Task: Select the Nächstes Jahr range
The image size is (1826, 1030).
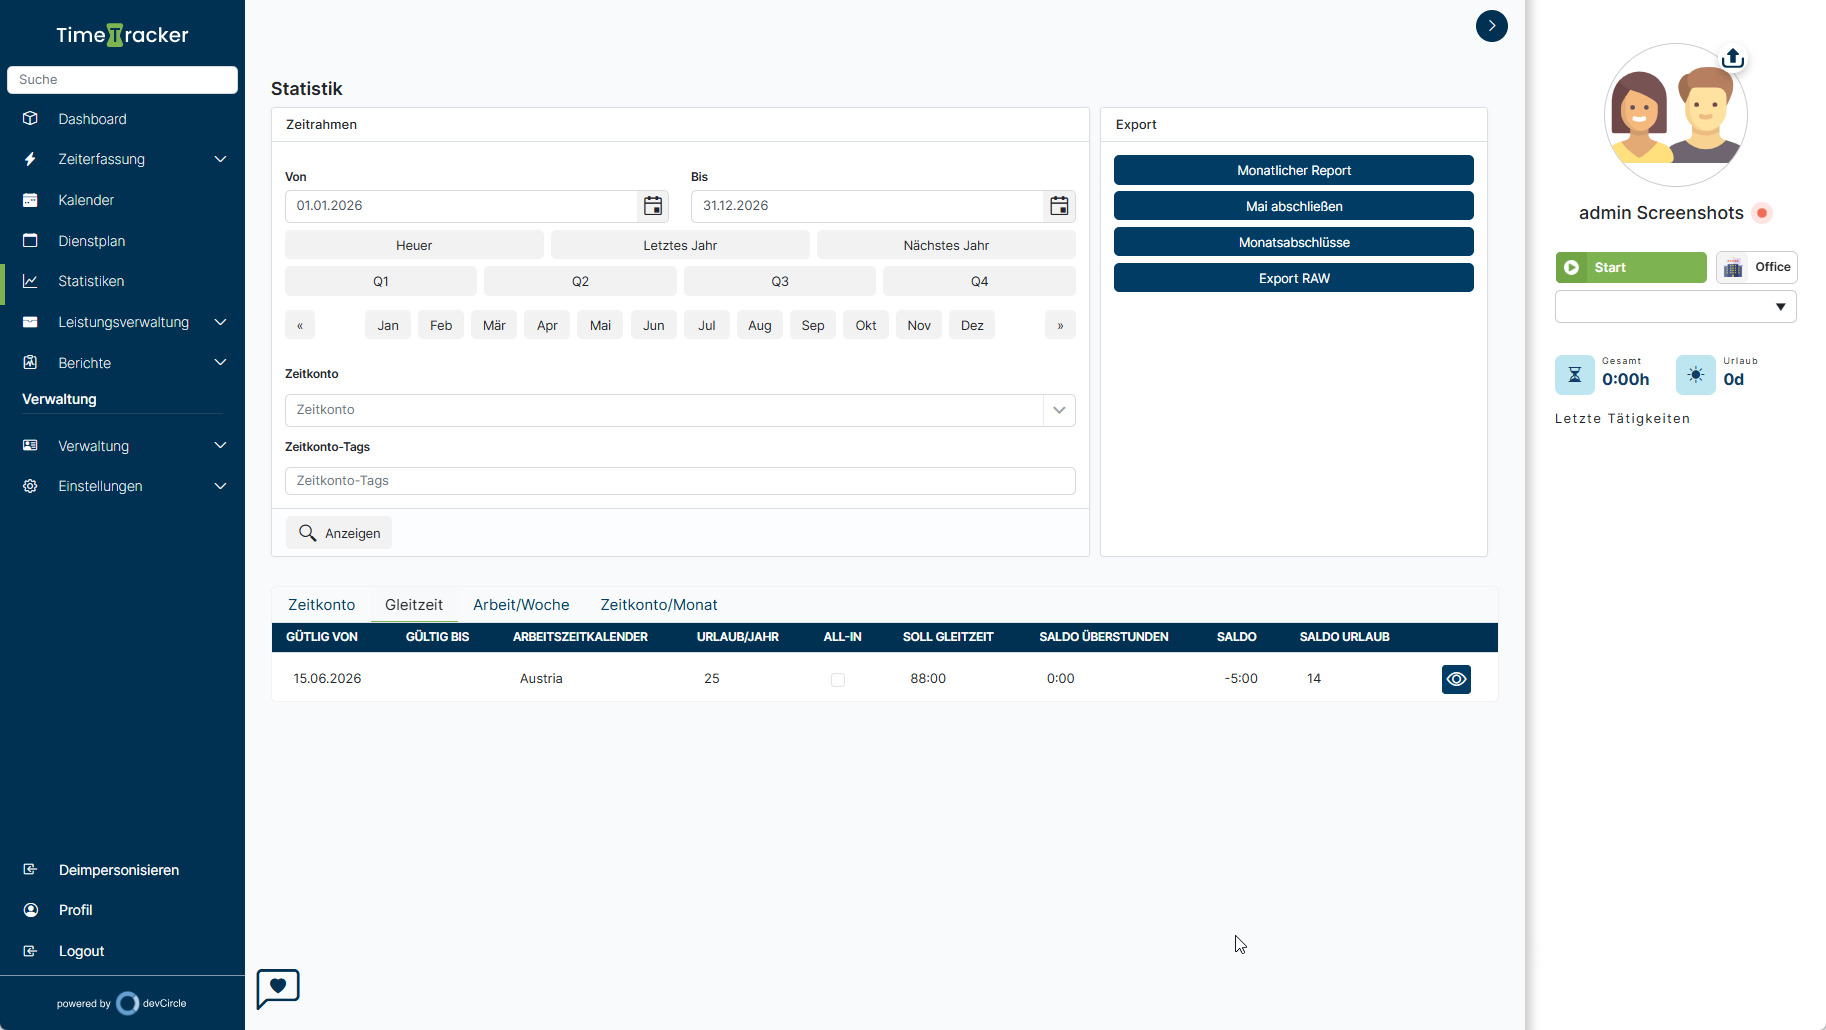Action: [946, 245]
